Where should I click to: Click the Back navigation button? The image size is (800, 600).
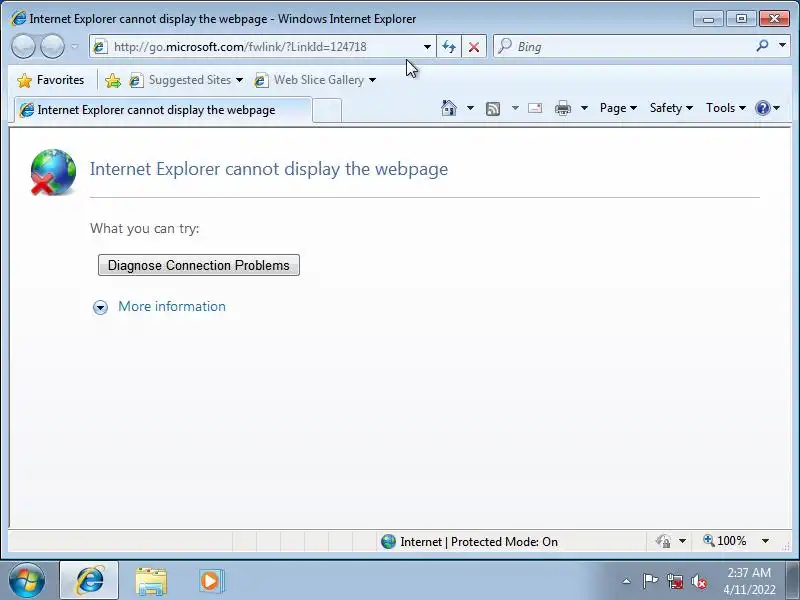pyautogui.click(x=23, y=47)
